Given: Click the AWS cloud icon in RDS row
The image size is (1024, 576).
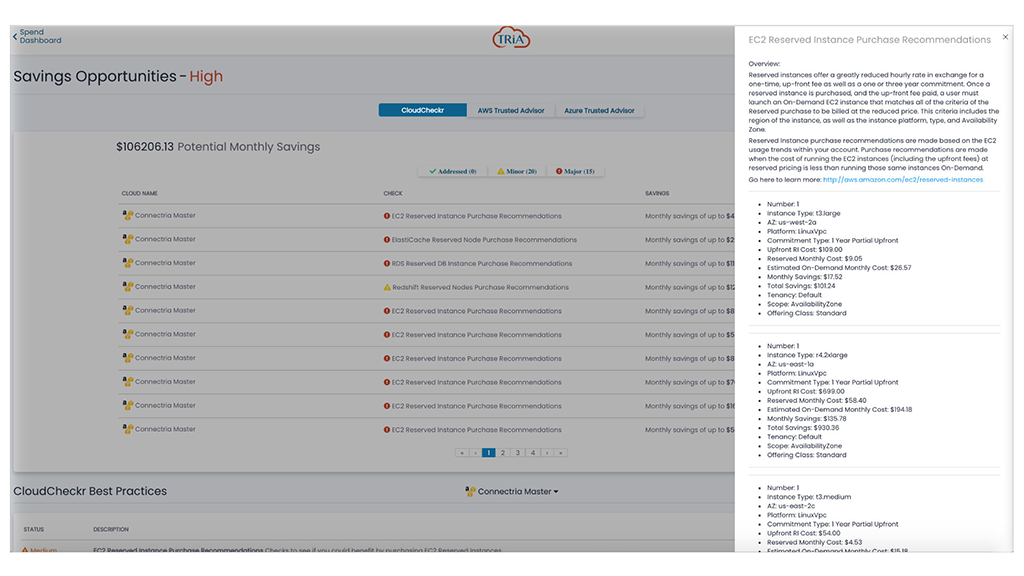Looking at the screenshot, I should pos(127,263).
